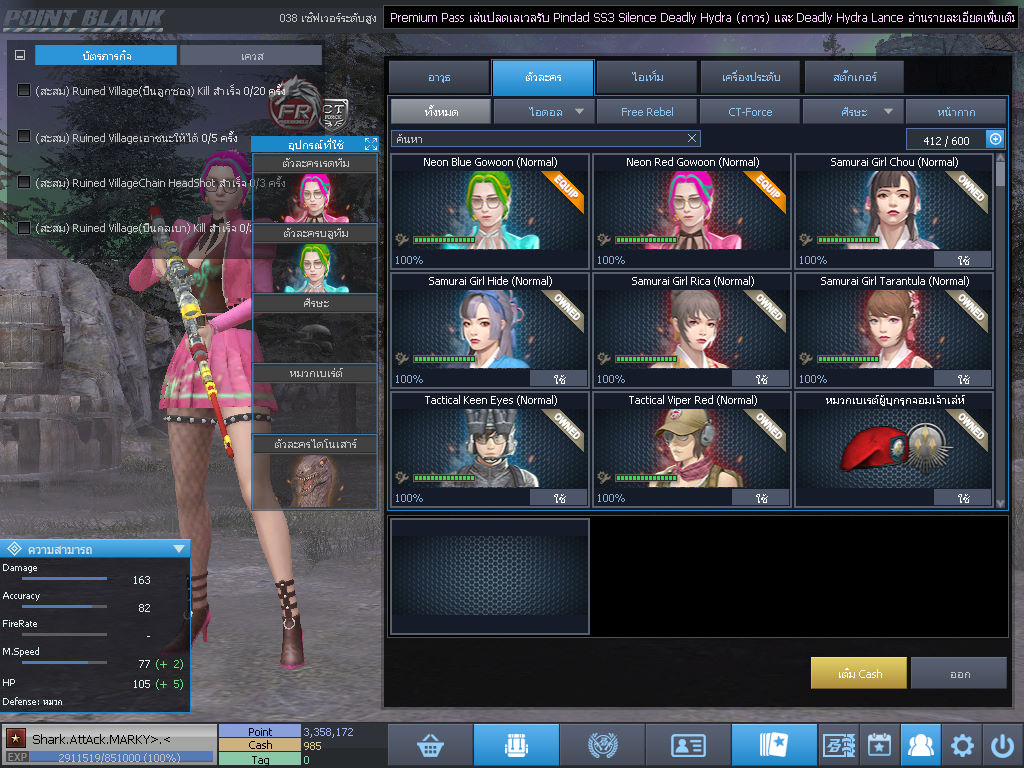Switch to the อาวุธ tab

coord(439,77)
